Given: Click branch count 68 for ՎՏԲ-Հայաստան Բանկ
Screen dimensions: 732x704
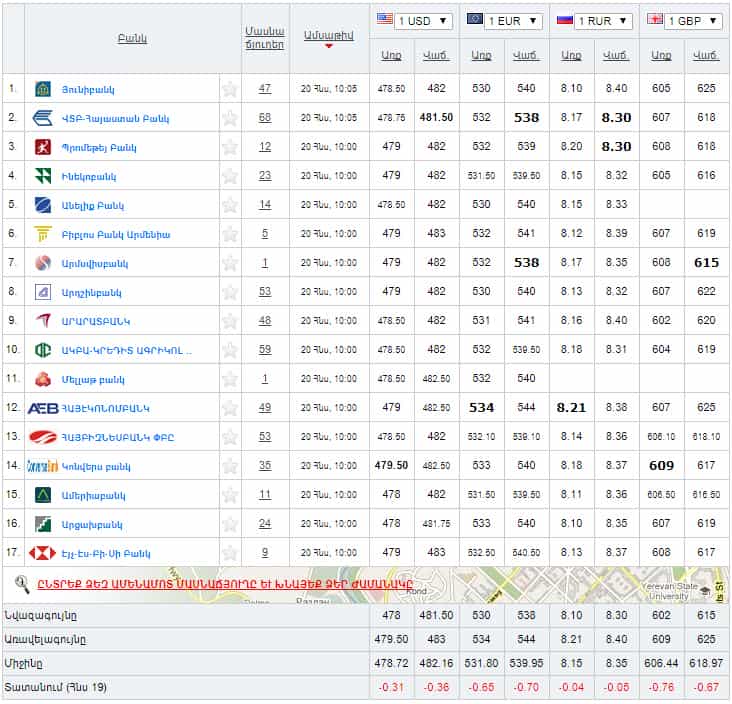Looking at the screenshot, I should point(265,118).
